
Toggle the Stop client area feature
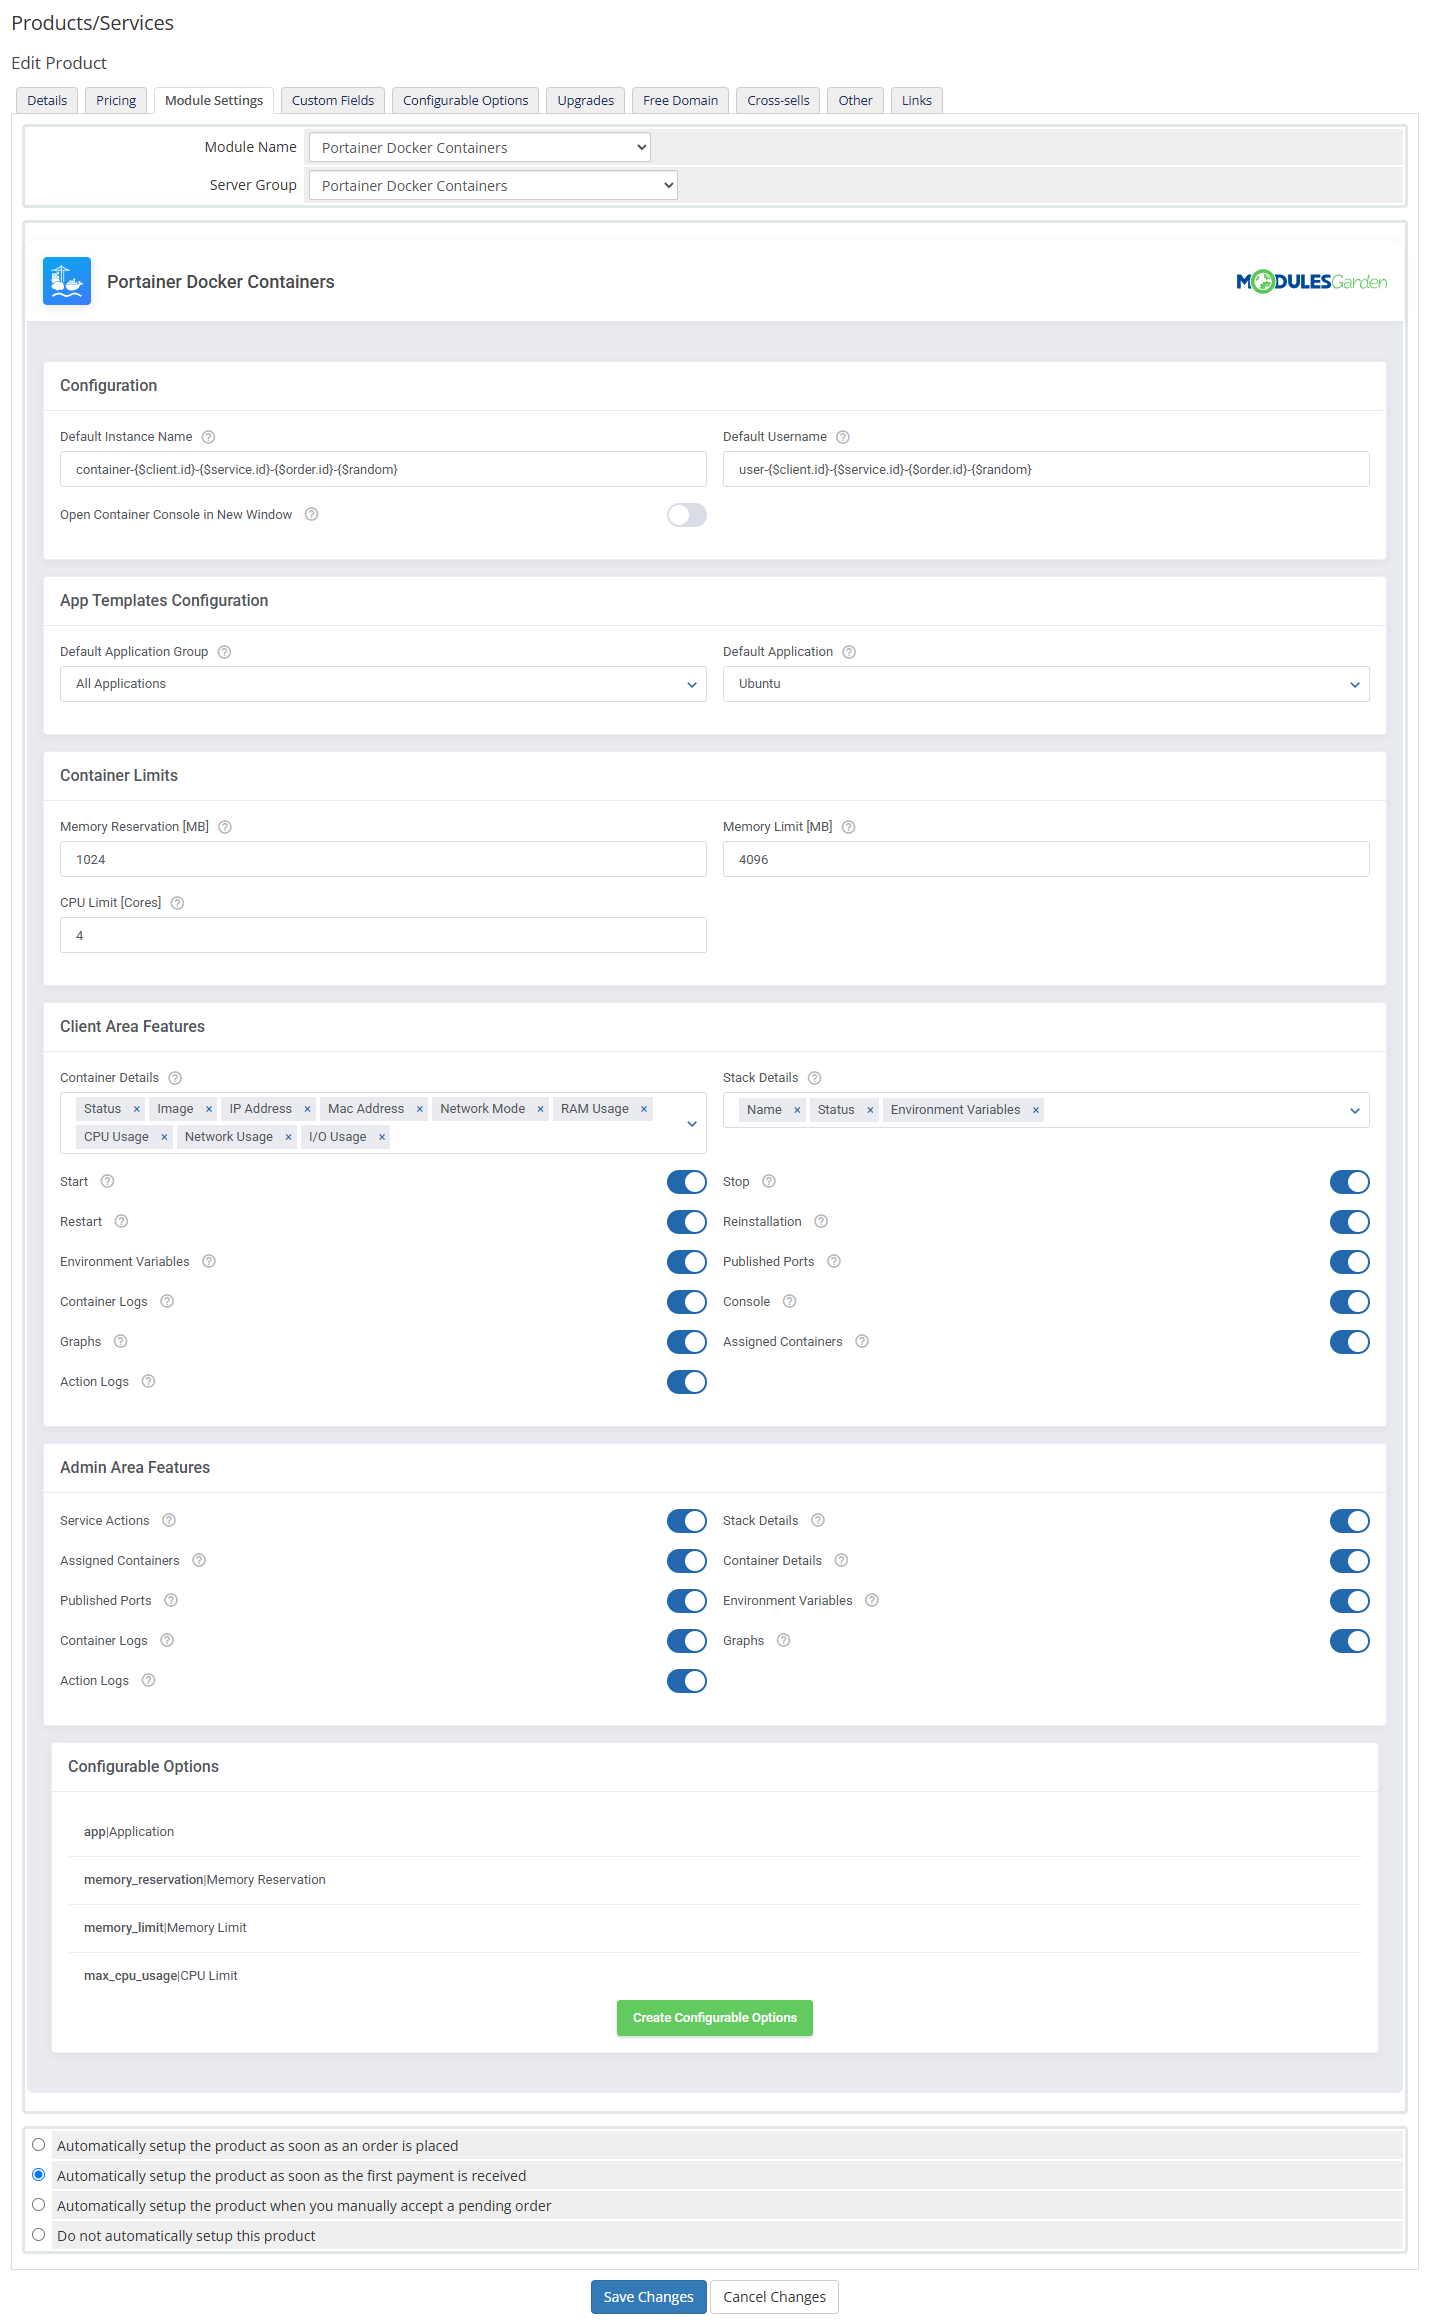coord(1350,1182)
